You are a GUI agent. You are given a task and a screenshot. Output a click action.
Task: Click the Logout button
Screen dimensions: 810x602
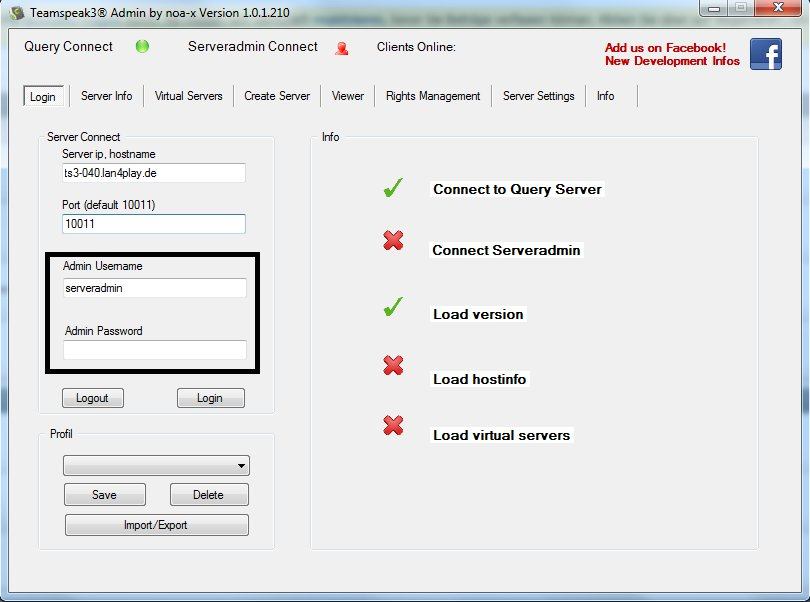93,398
